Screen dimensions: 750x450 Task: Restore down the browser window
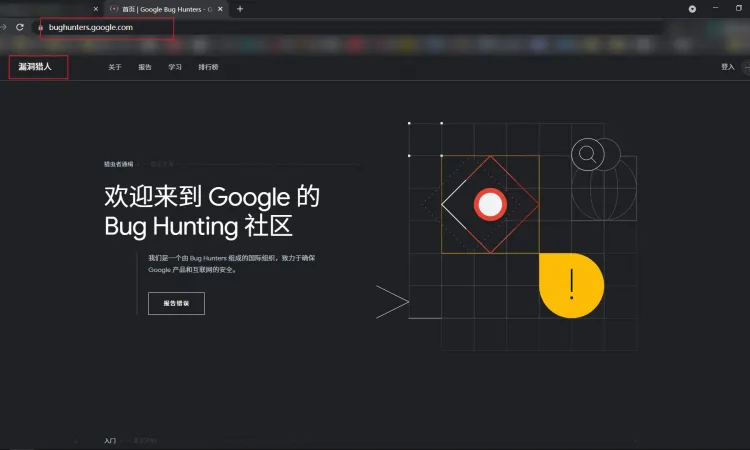tap(739, 8)
